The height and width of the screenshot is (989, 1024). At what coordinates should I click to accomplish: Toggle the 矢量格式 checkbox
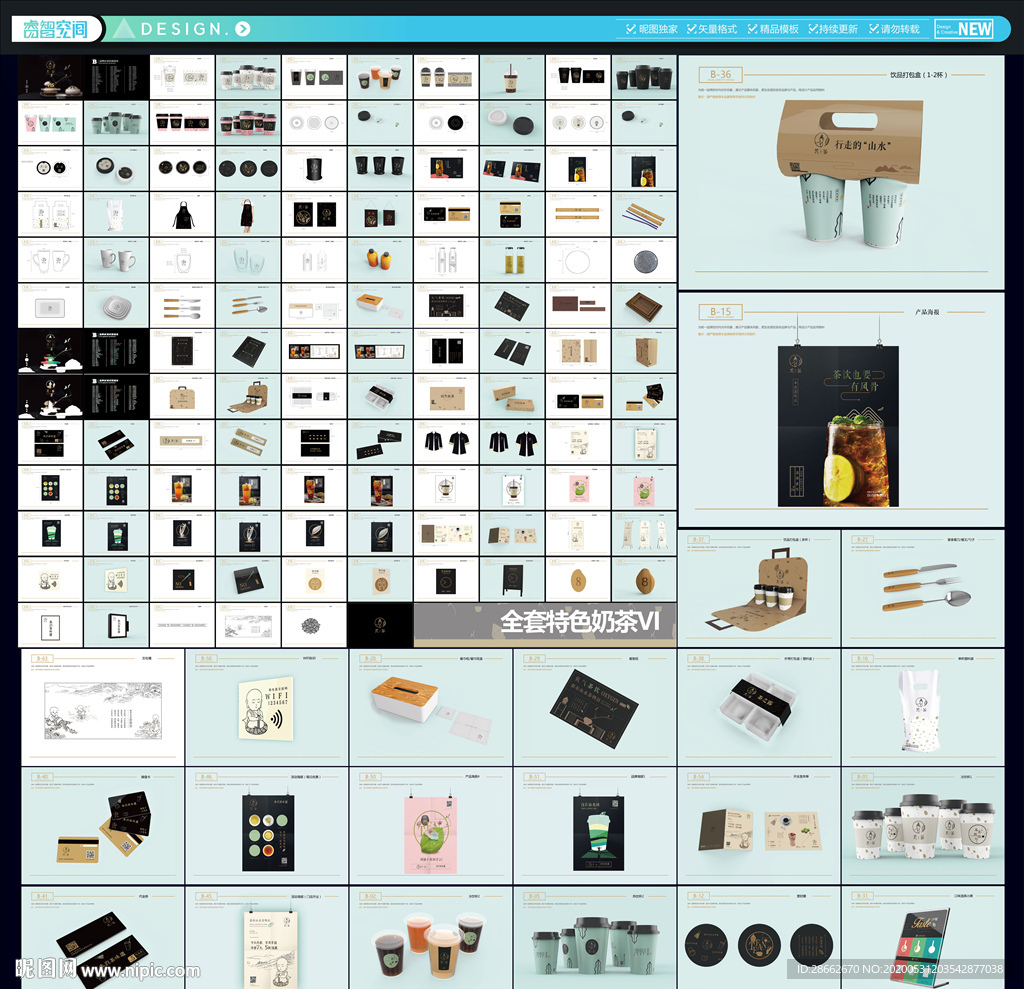click(x=692, y=29)
